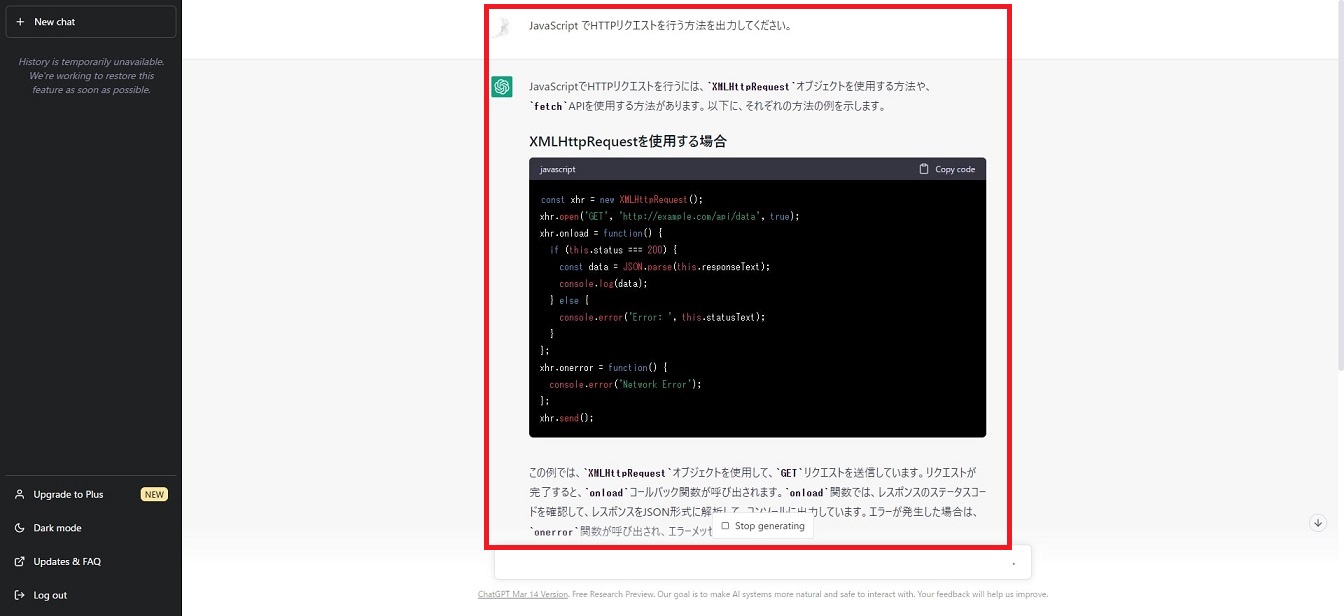Open Upgrade to Plus person icon

20,494
